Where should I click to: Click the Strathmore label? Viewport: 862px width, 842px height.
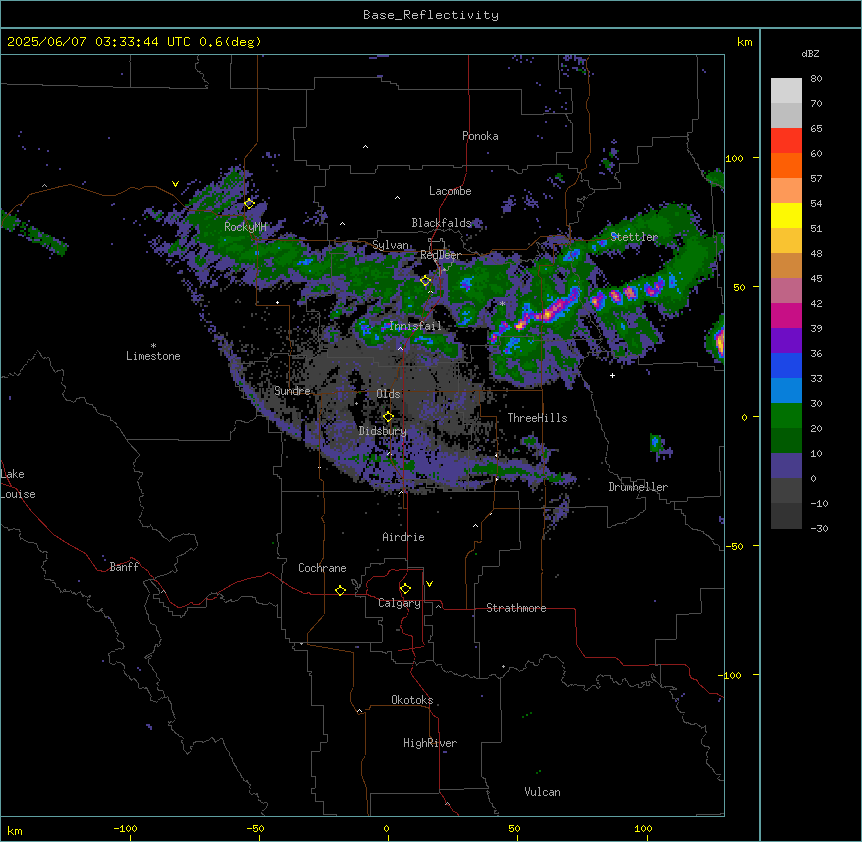(516, 608)
